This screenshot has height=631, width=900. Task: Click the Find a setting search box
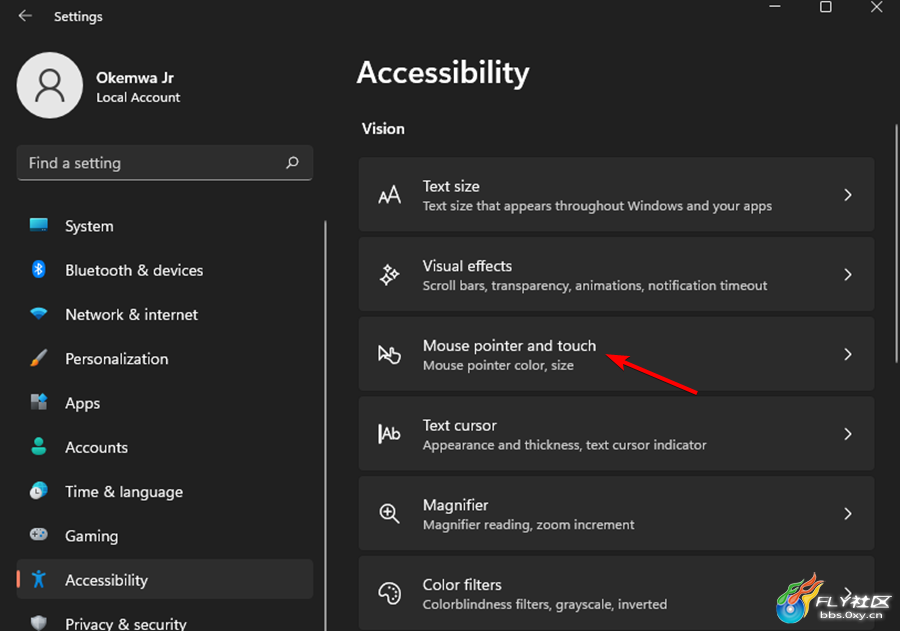(x=165, y=163)
